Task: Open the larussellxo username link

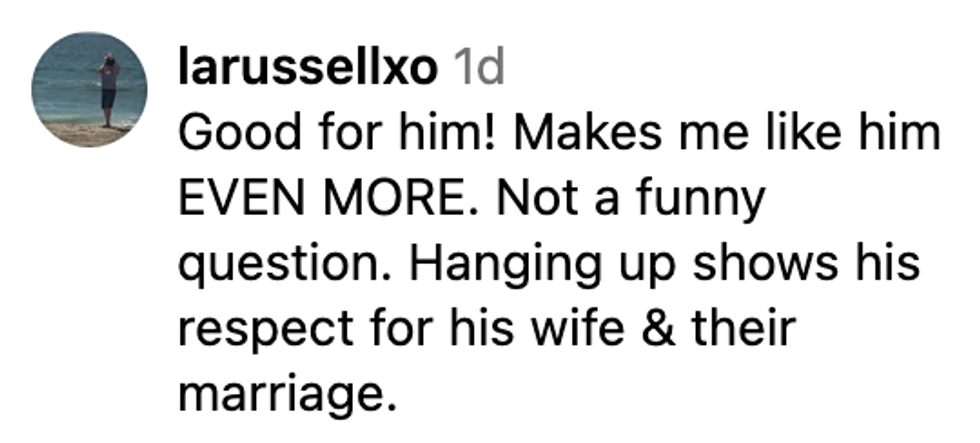Action: [309, 69]
